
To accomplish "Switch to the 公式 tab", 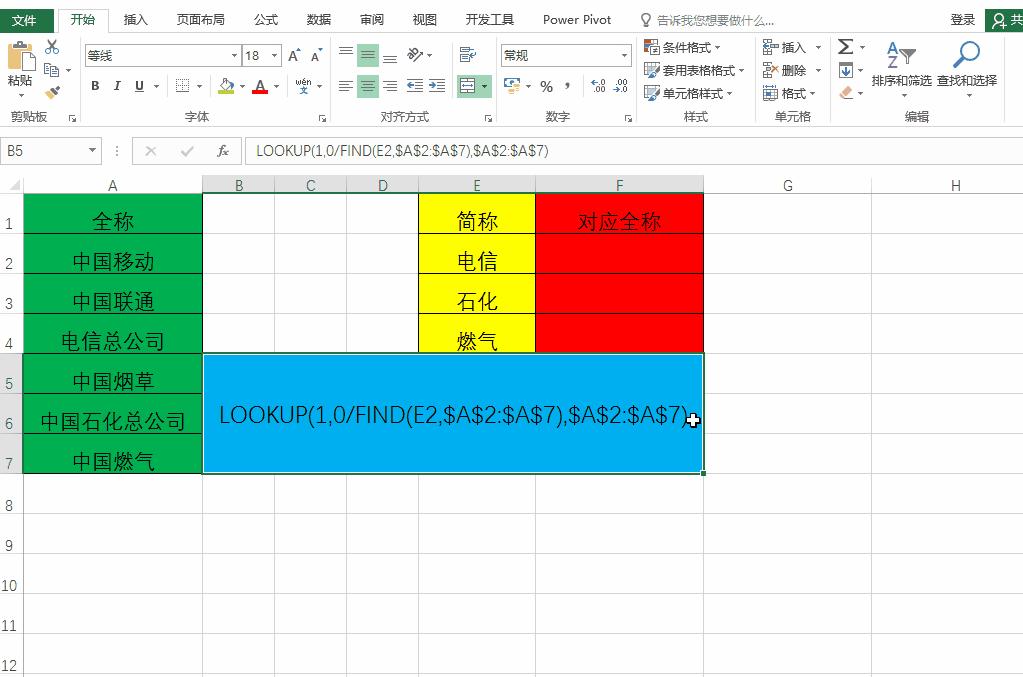I will pyautogui.click(x=266, y=20).
